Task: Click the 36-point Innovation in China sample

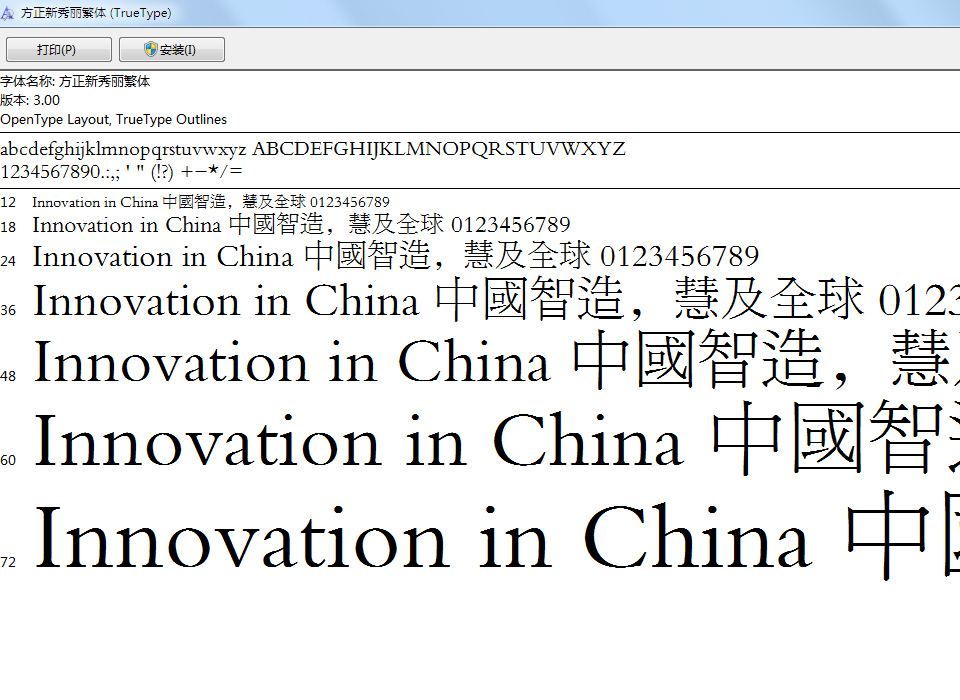Action: pos(497,299)
